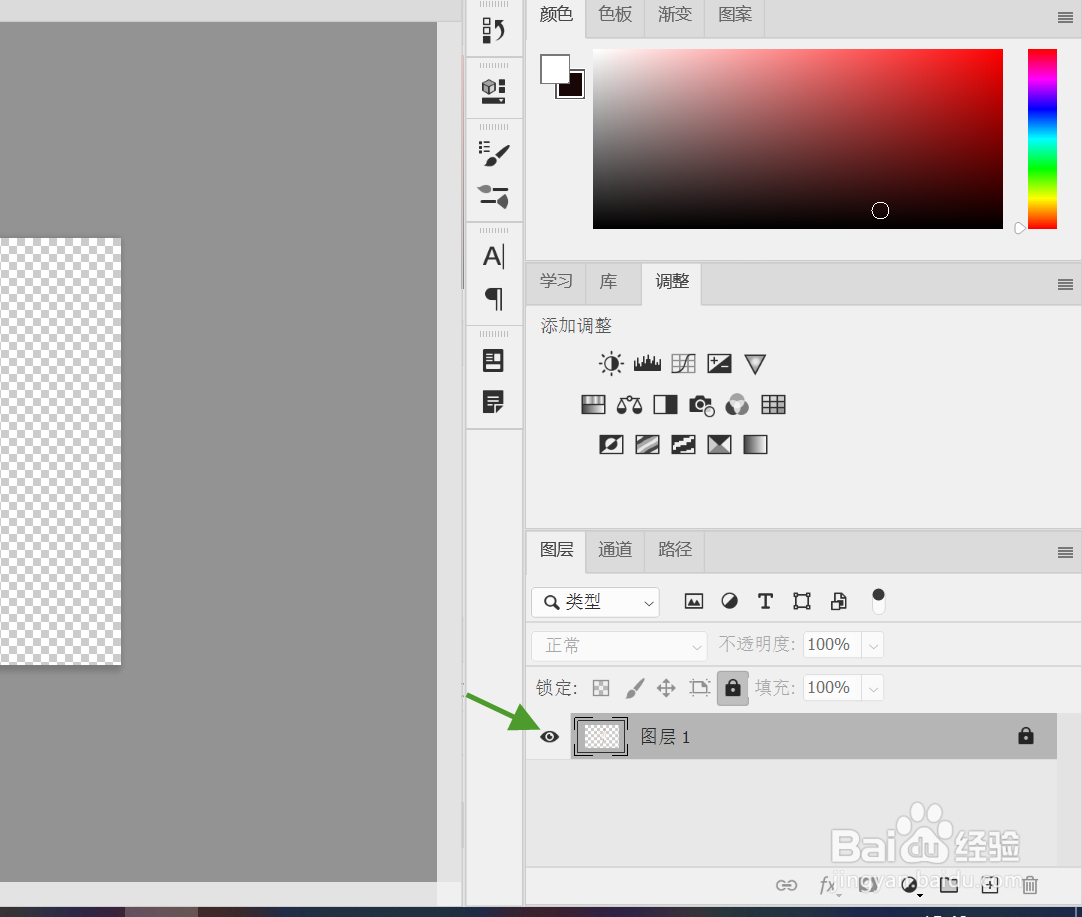Open the 正常 blend mode dropdown
This screenshot has width=1082, height=917.
[x=619, y=646]
